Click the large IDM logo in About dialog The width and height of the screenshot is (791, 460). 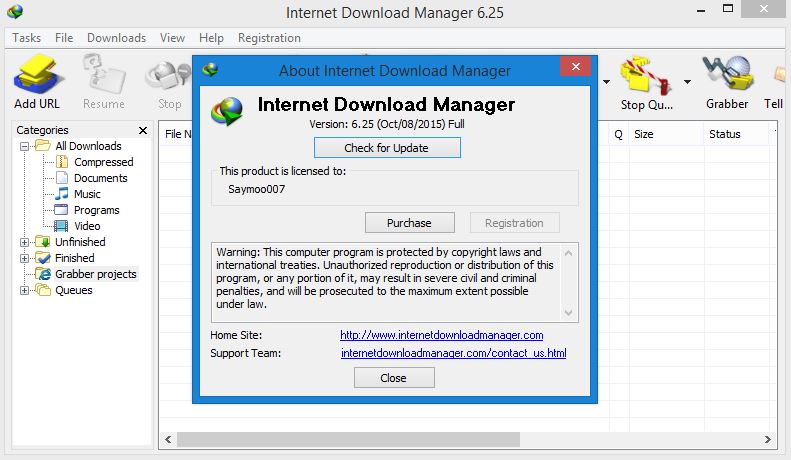(x=227, y=111)
